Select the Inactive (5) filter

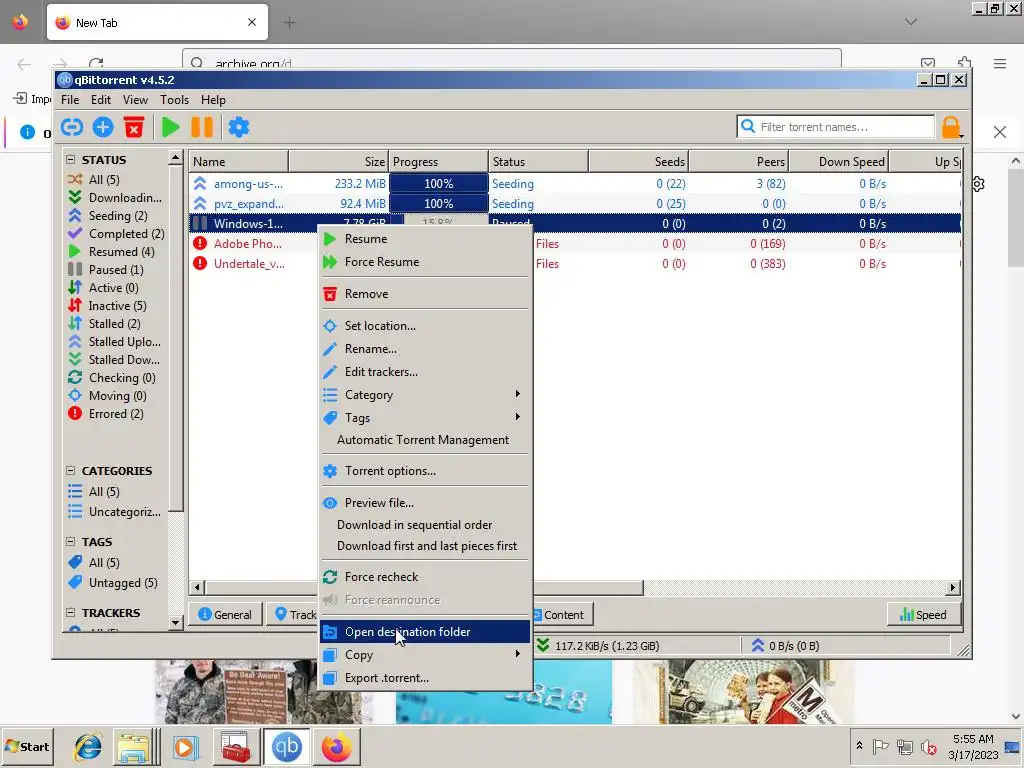107,305
